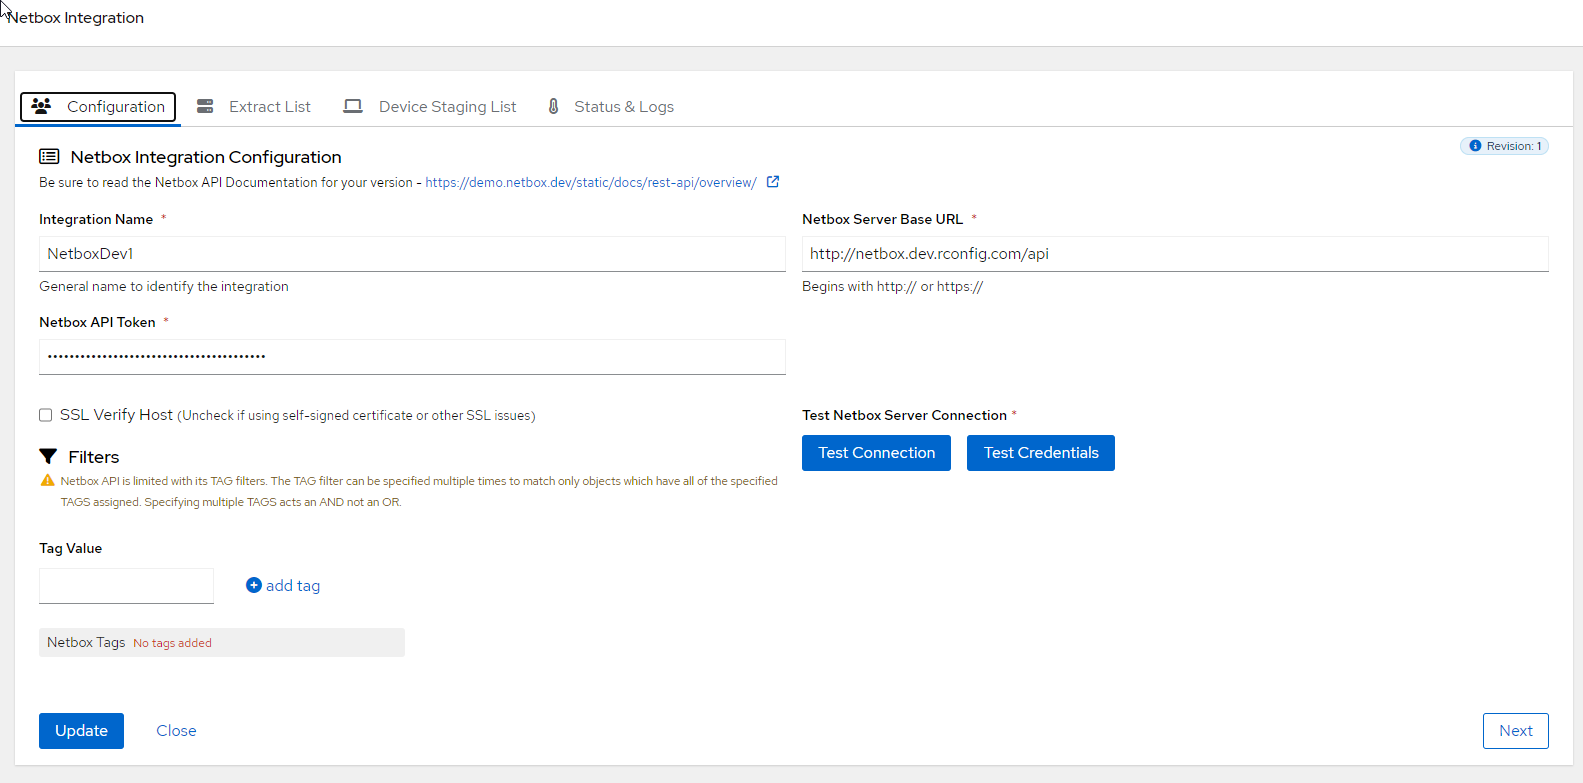This screenshot has width=1583, height=783.
Task: Open the Netbox API documentation URL link
Action: tap(591, 183)
